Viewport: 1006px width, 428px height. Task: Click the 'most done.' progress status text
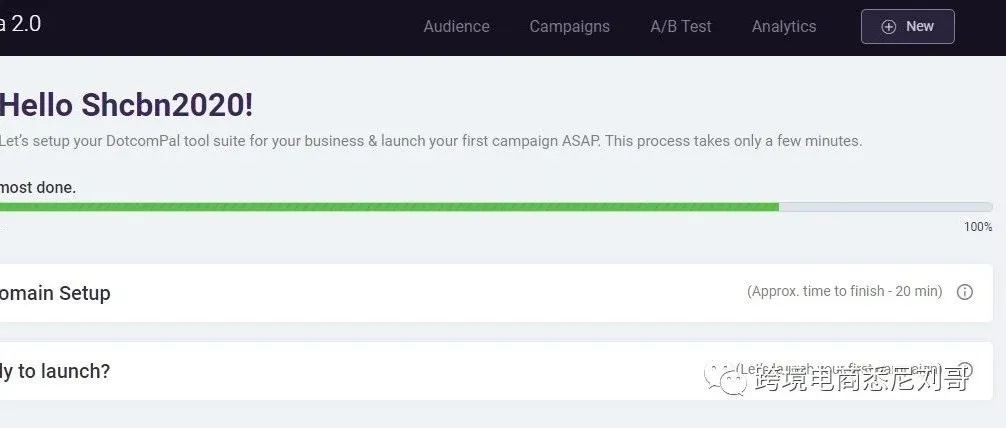pyautogui.click(x=38, y=187)
